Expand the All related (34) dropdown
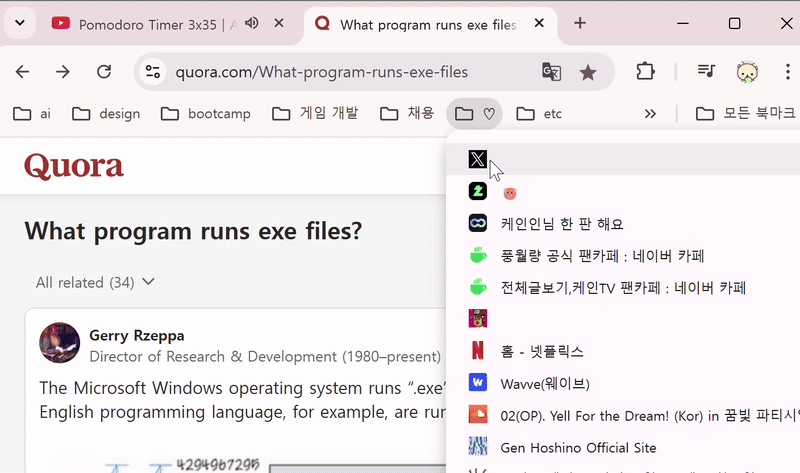The width and height of the screenshot is (800, 473). pos(95,282)
